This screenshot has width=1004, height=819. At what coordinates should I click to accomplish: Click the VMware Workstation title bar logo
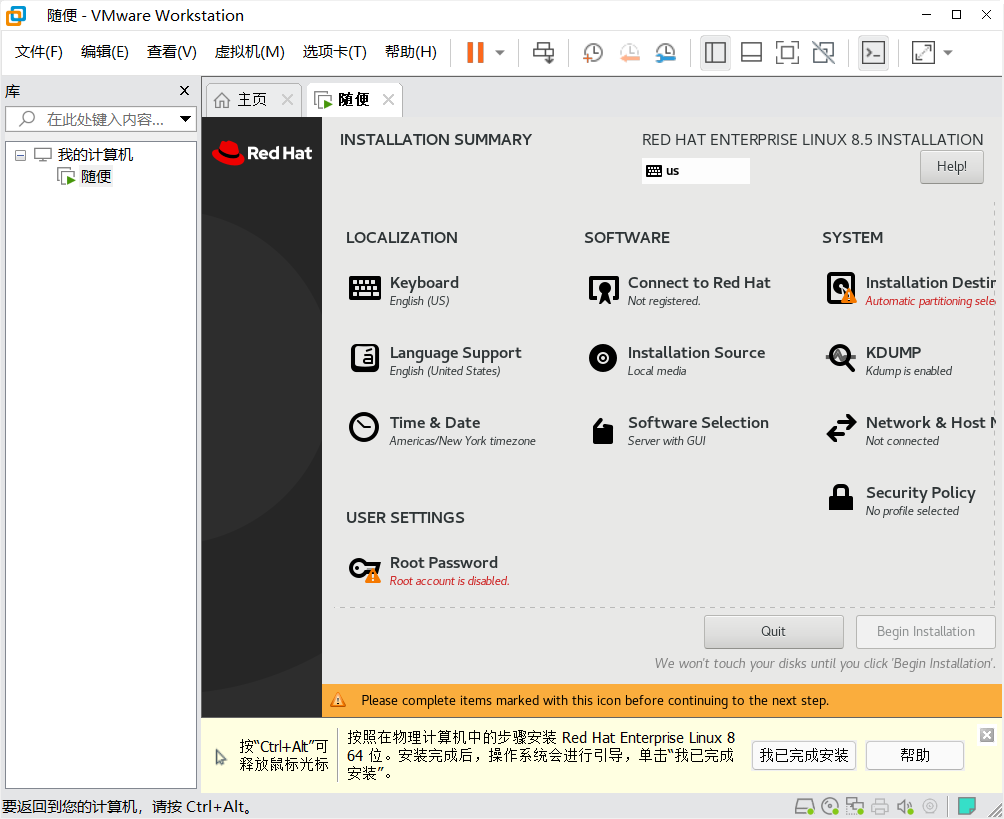[16, 15]
